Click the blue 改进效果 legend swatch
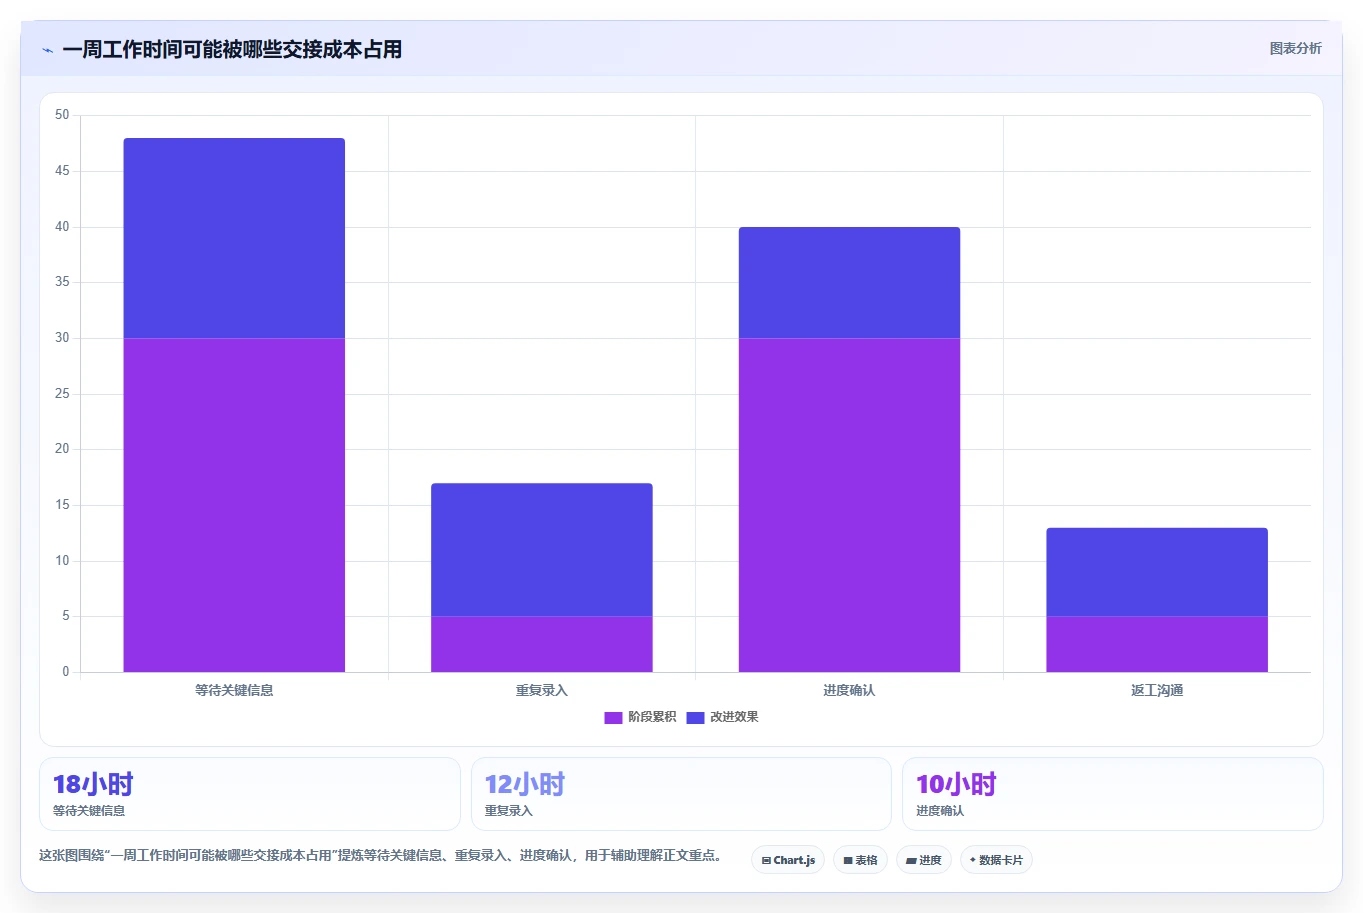The height and width of the screenshot is (913, 1363). coord(695,717)
